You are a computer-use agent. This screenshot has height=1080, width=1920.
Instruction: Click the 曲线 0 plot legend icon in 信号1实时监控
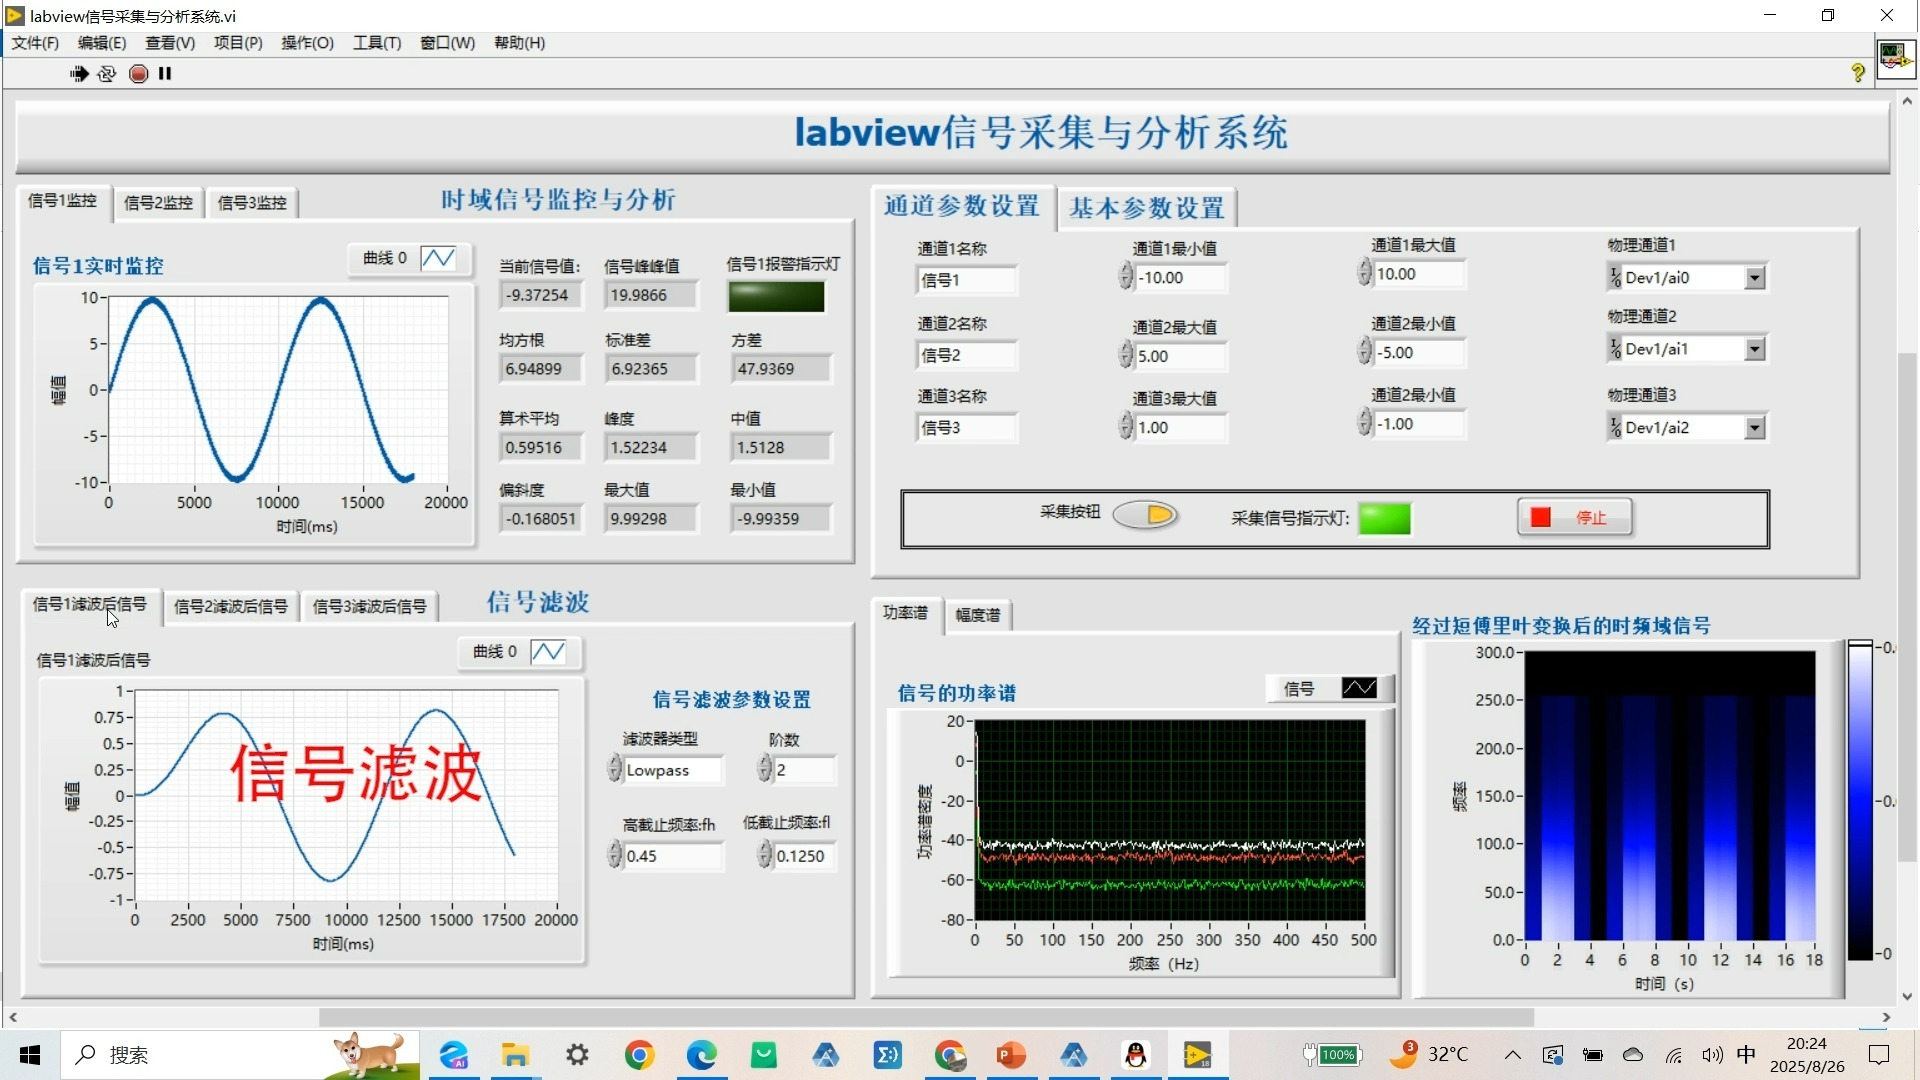[x=438, y=258]
